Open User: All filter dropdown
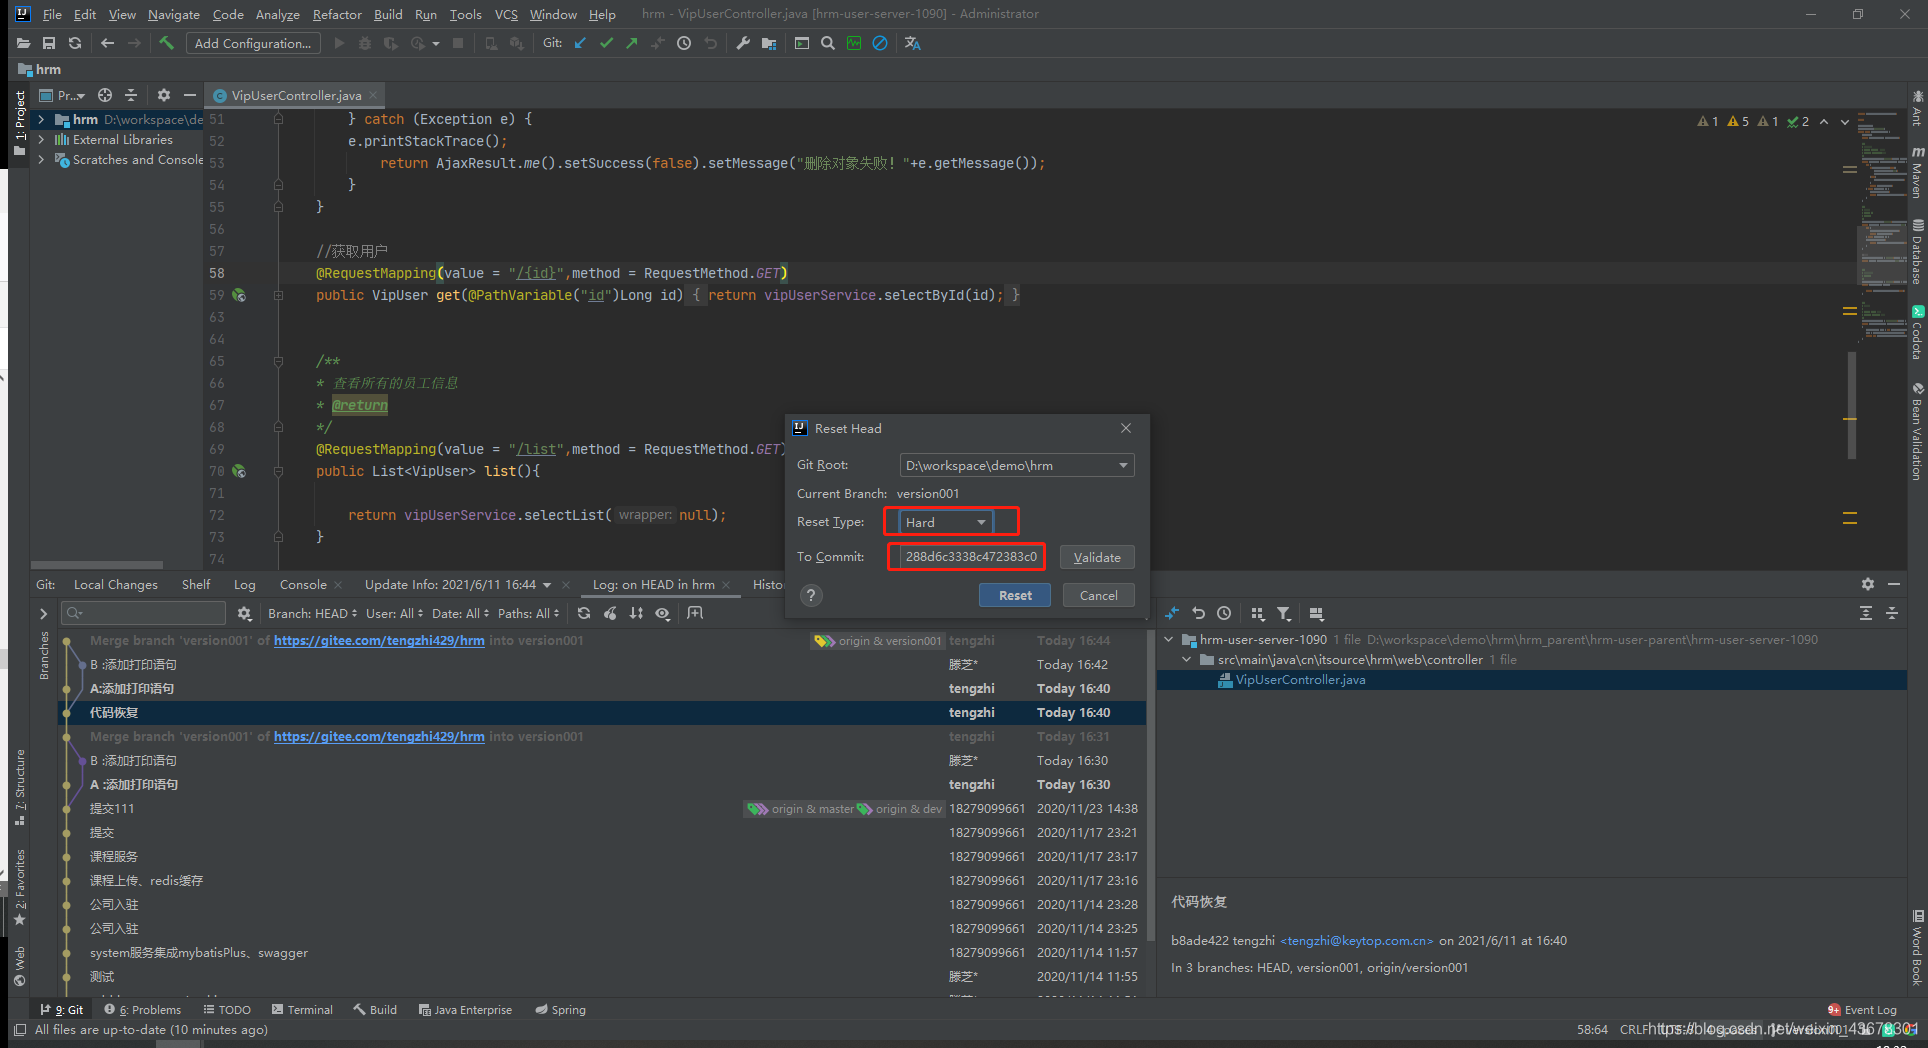The height and width of the screenshot is (1048, 1928). tap(394, 613)
